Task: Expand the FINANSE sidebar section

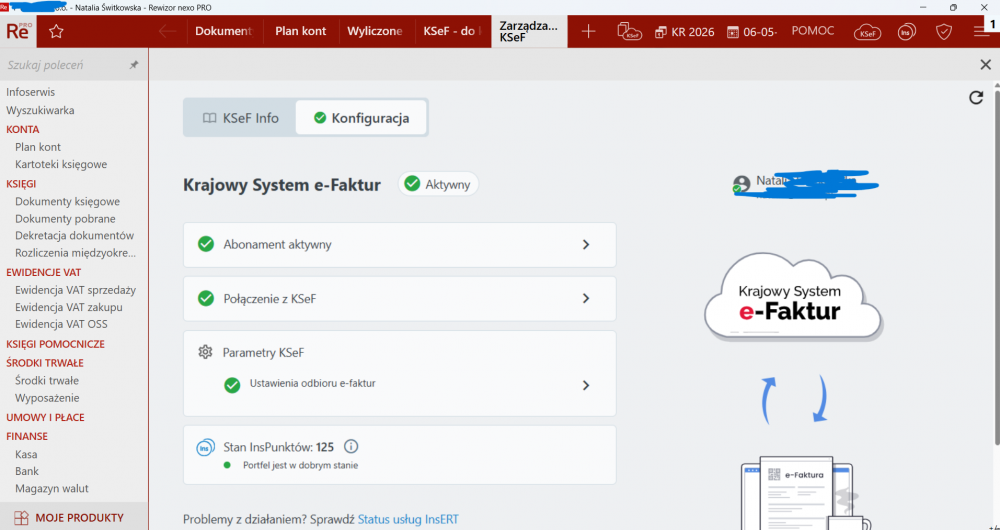Action: tap(27, 436)
